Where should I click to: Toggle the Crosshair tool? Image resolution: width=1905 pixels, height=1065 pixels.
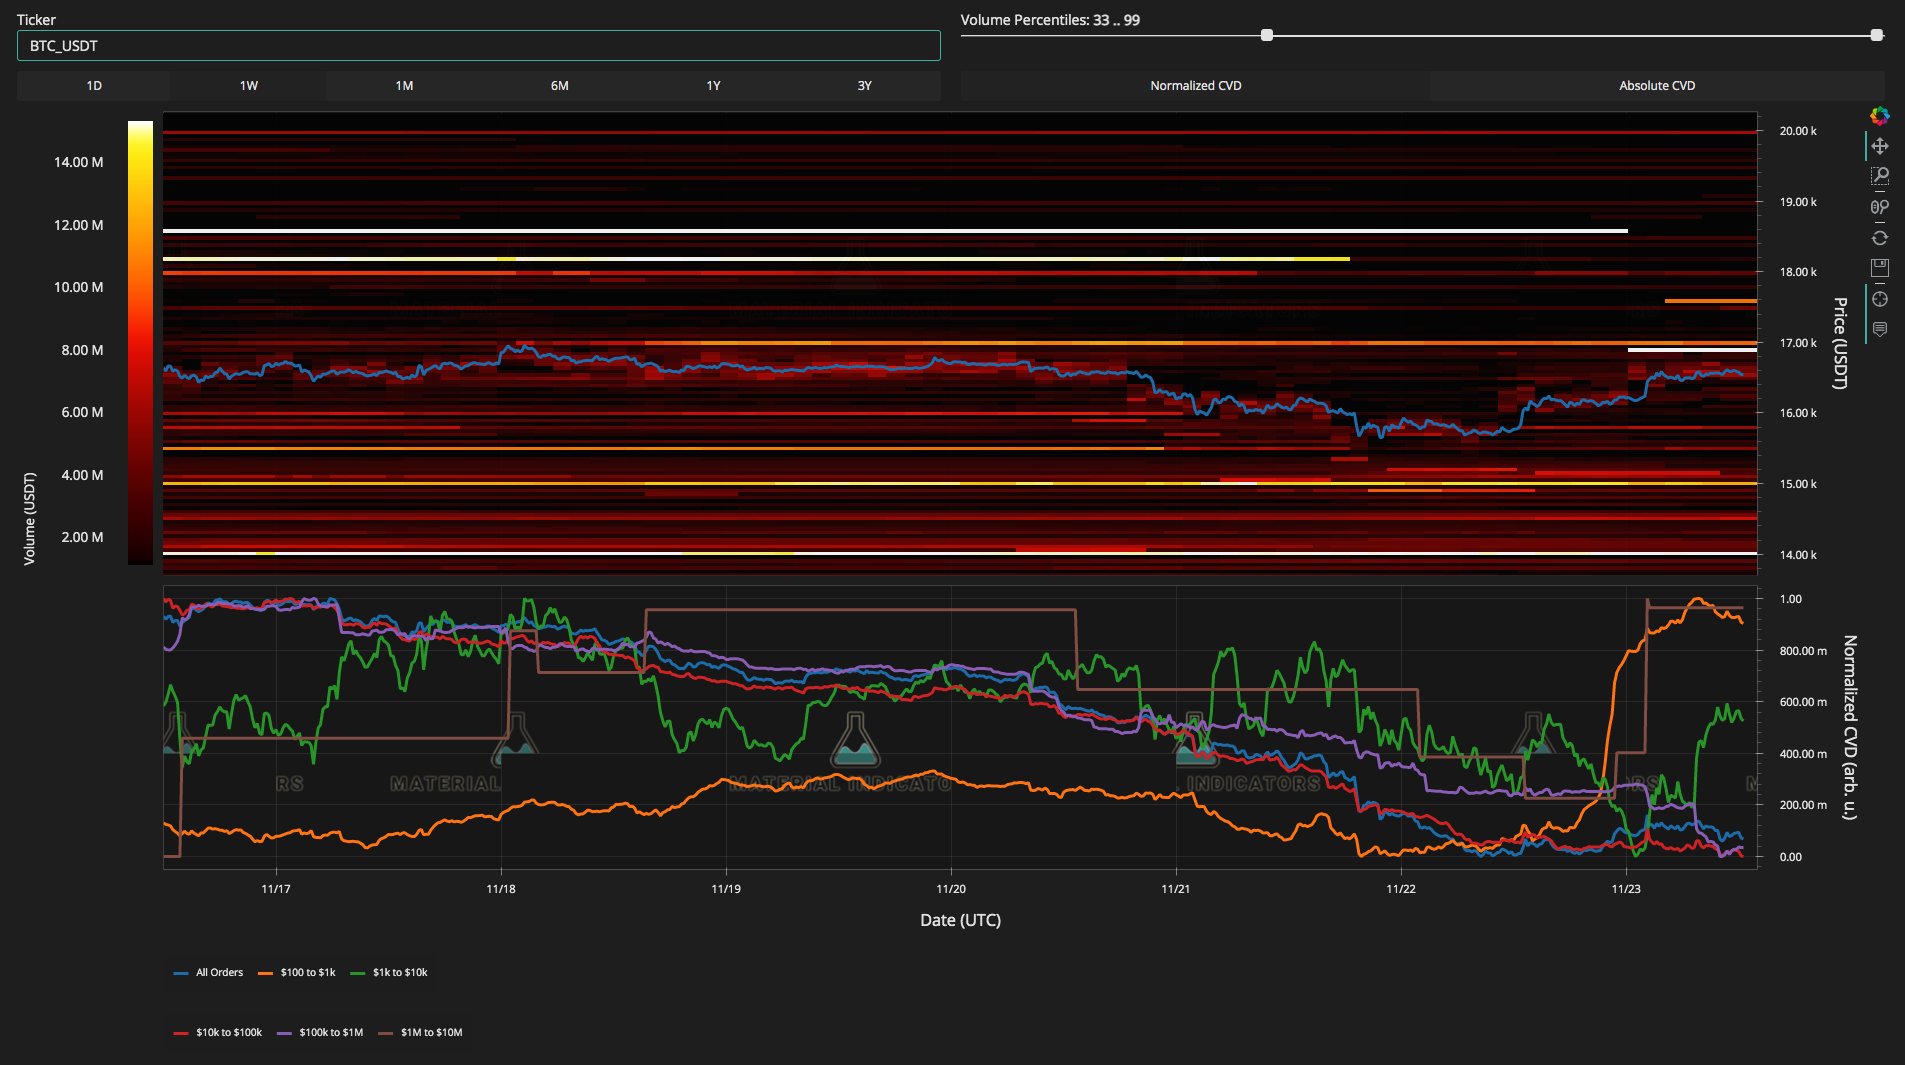click(x=1880, y=299)
